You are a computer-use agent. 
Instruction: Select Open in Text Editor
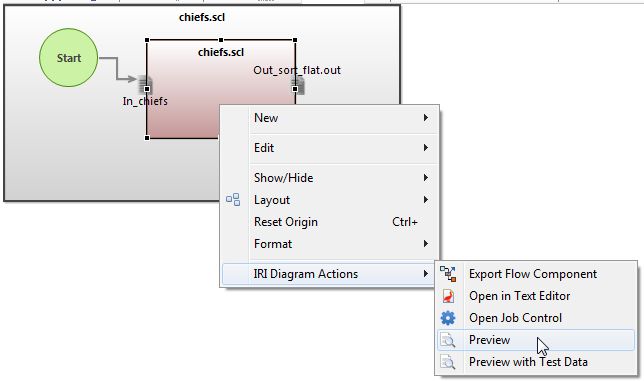536,296
